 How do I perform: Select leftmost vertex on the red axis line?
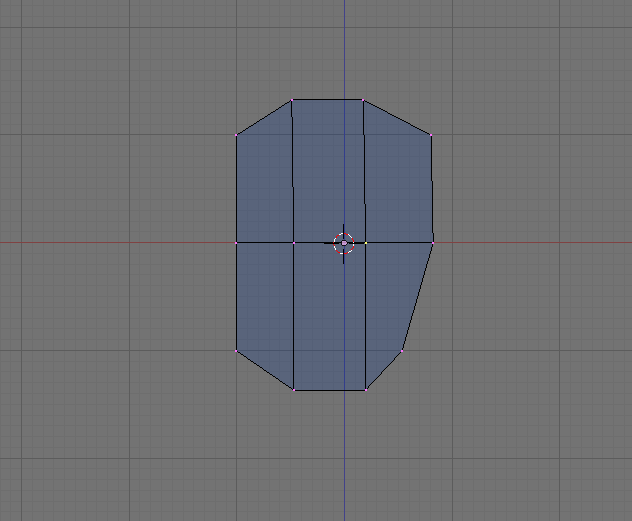pyautogui.click(x=236, y=243)
